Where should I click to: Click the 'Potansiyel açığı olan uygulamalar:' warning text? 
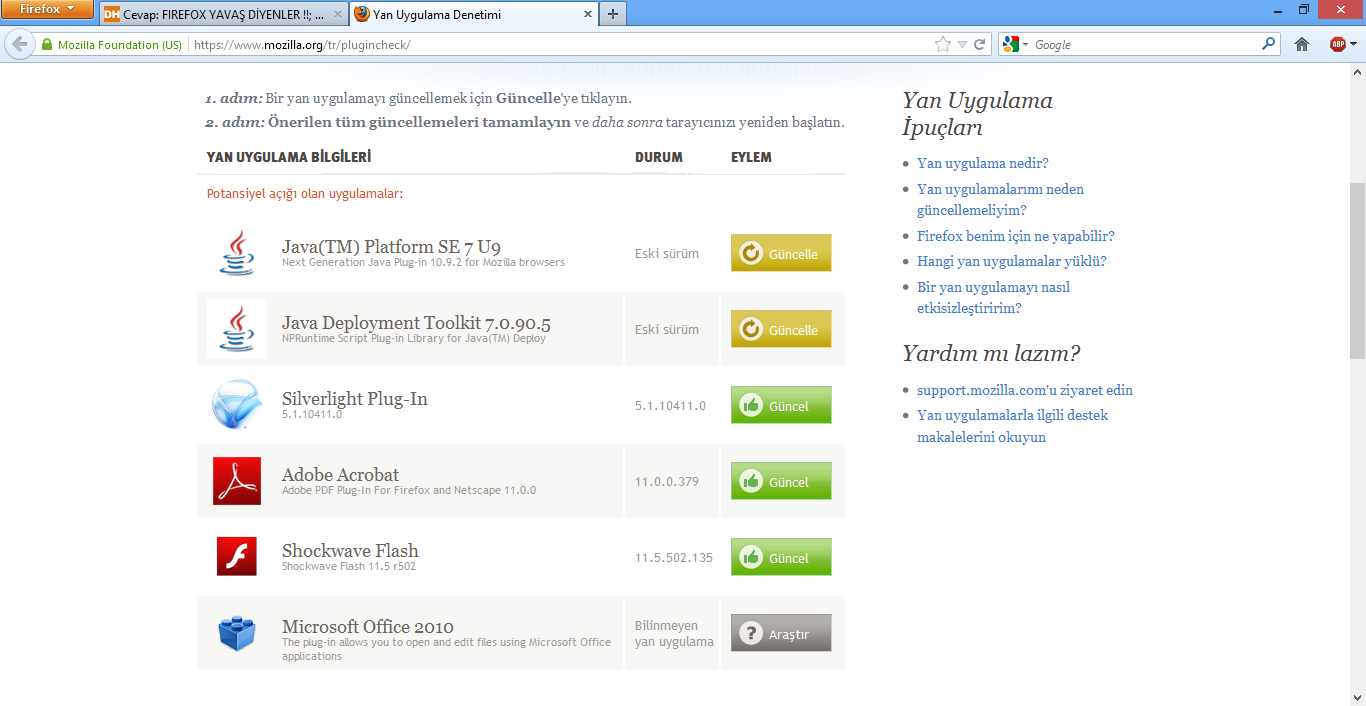(304, 193)
